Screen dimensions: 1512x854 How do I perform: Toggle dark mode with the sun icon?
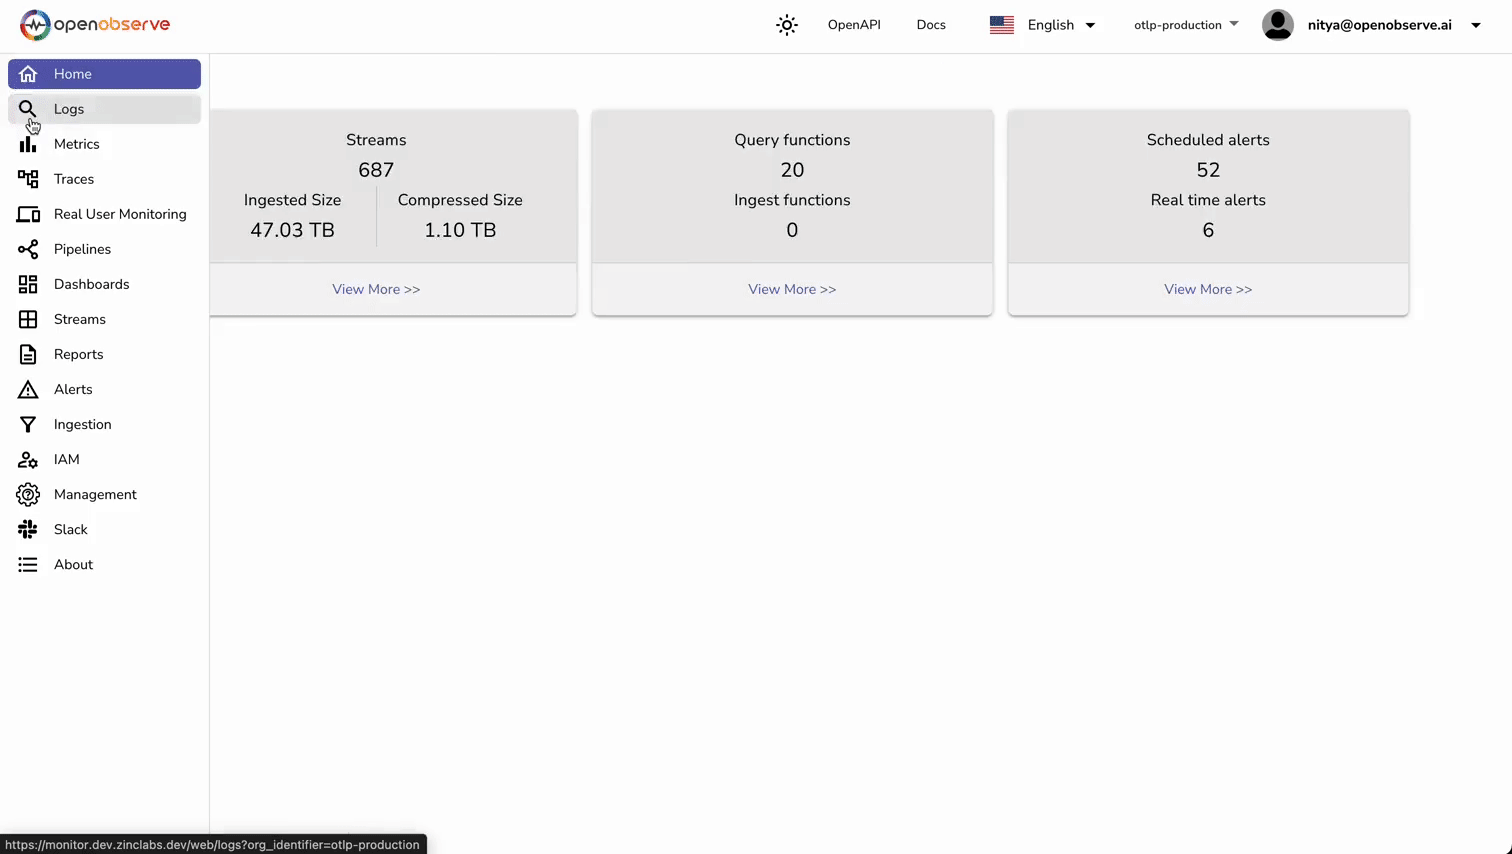(x=786, y=24)
